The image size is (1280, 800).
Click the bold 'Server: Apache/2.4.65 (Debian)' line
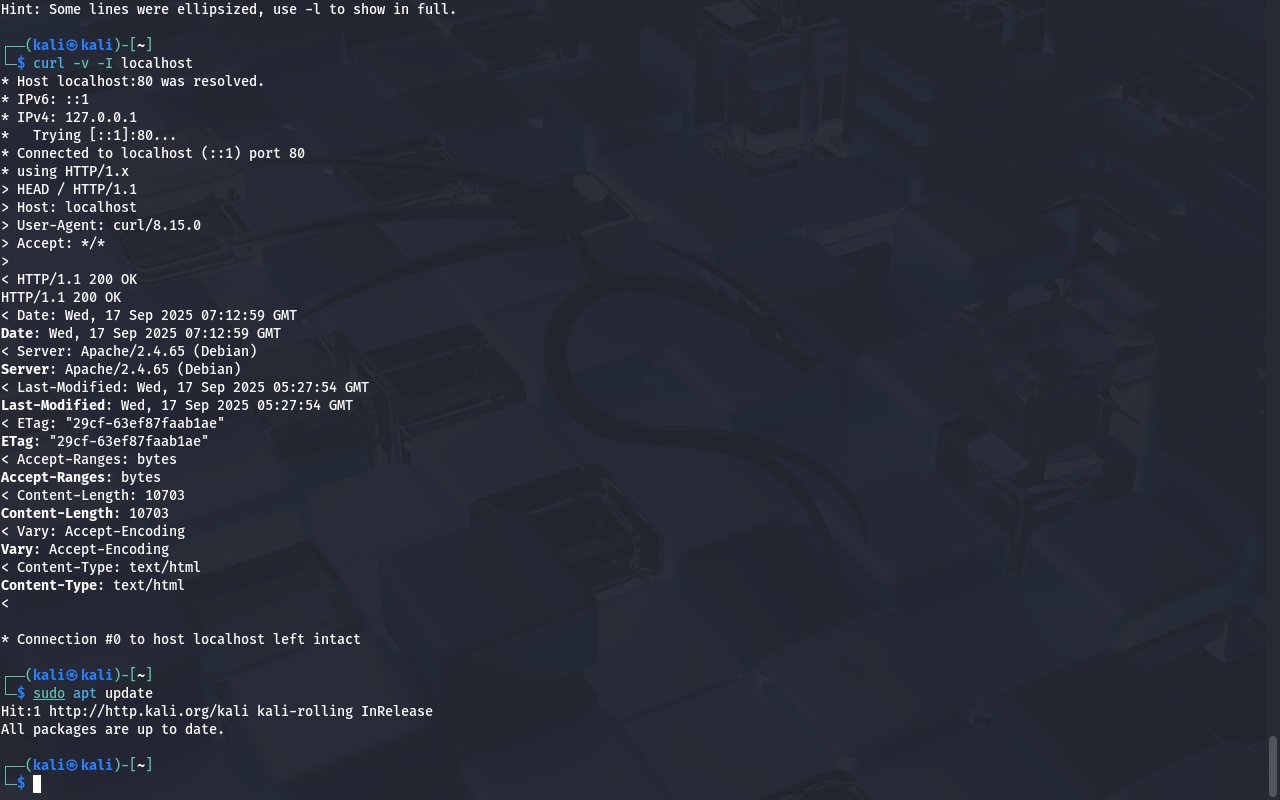(x=121, y=369)
